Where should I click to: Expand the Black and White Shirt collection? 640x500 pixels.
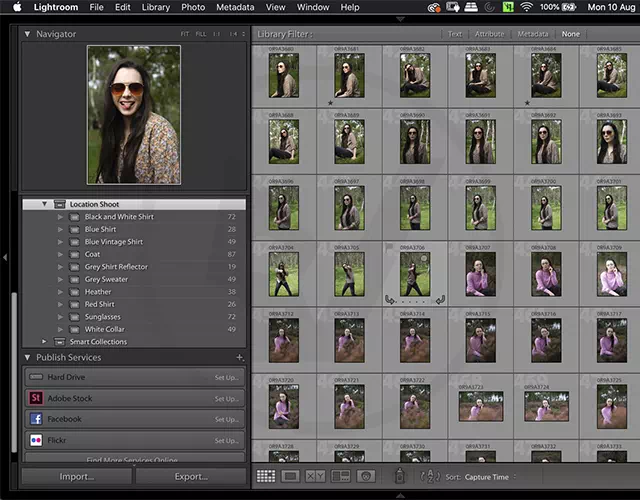[60, 217]
